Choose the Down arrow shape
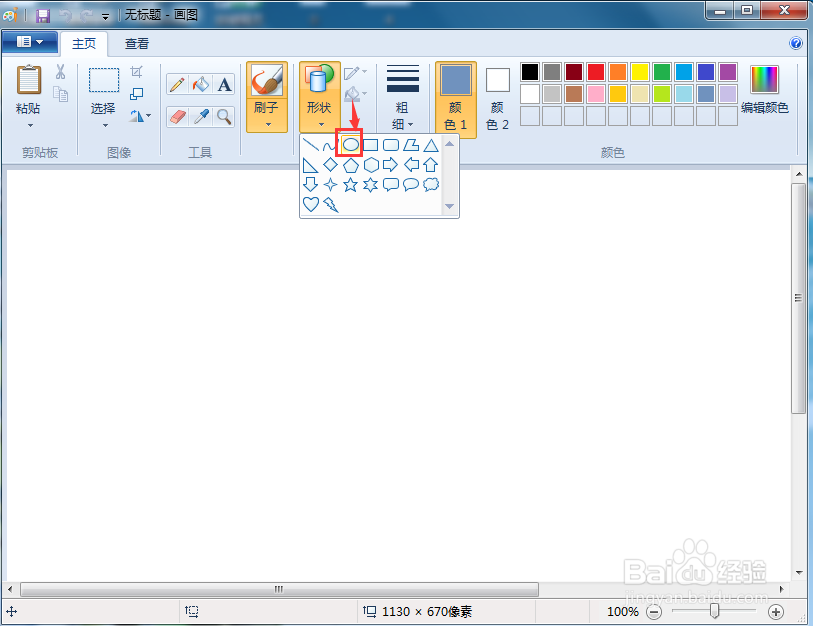 point(311,184)
